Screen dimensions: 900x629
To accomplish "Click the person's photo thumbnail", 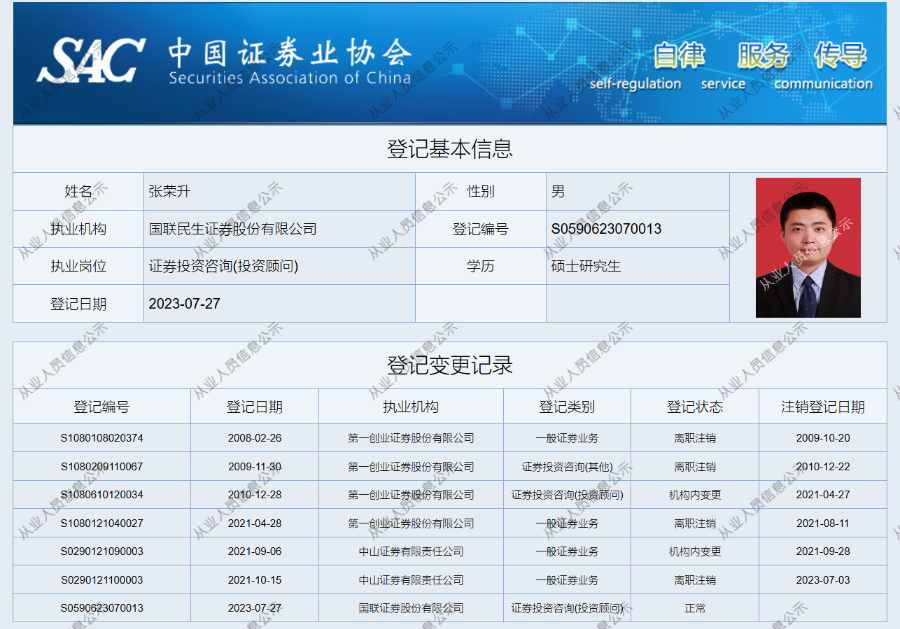I will tap(808, 248).
